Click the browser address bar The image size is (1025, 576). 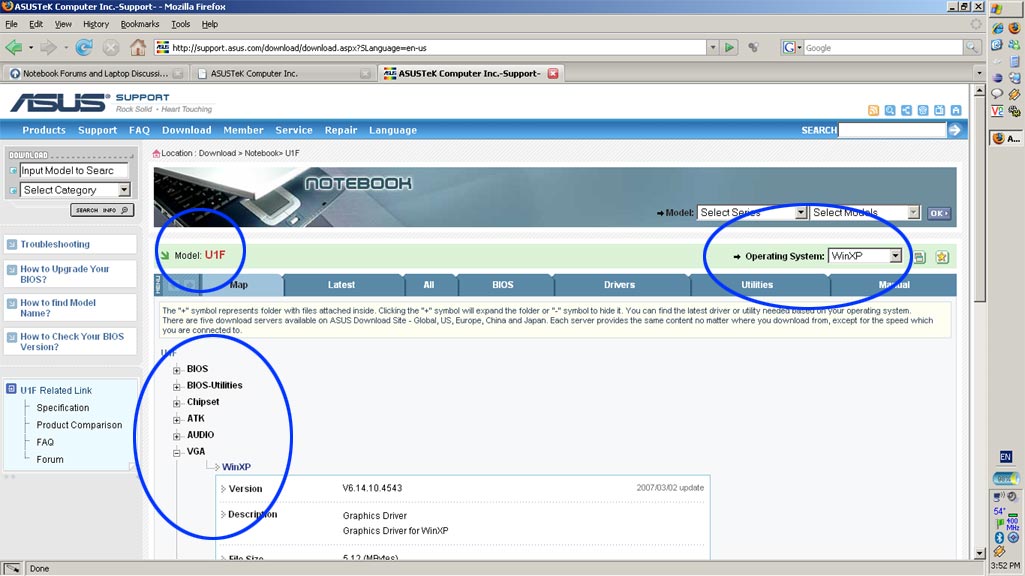(x=431, y=48)
